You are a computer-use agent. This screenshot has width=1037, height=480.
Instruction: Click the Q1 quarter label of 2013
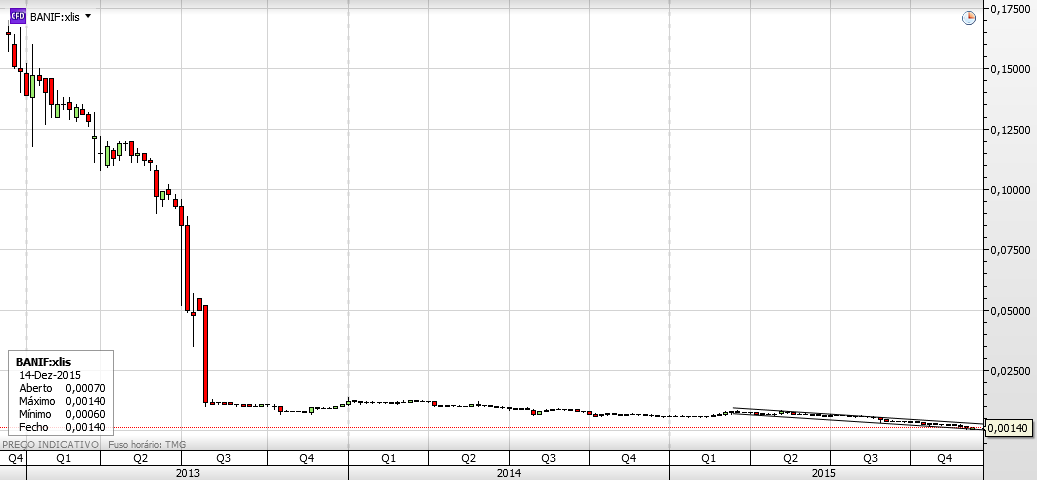64,458
